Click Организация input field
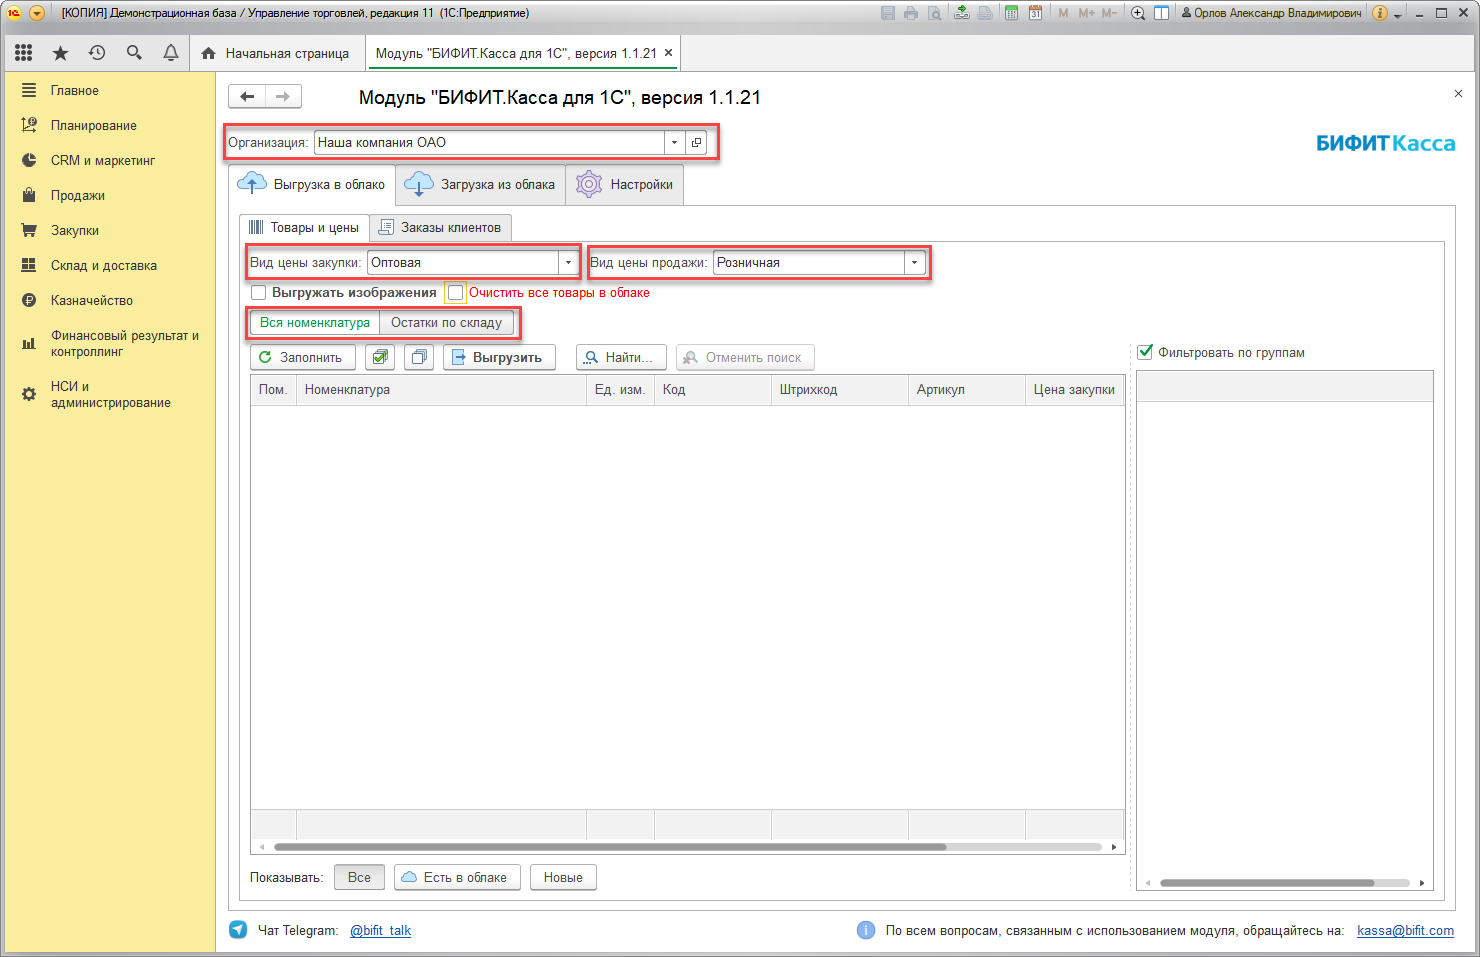The image size is (1480, 957). pyautogui.click(x=489, y=142)
